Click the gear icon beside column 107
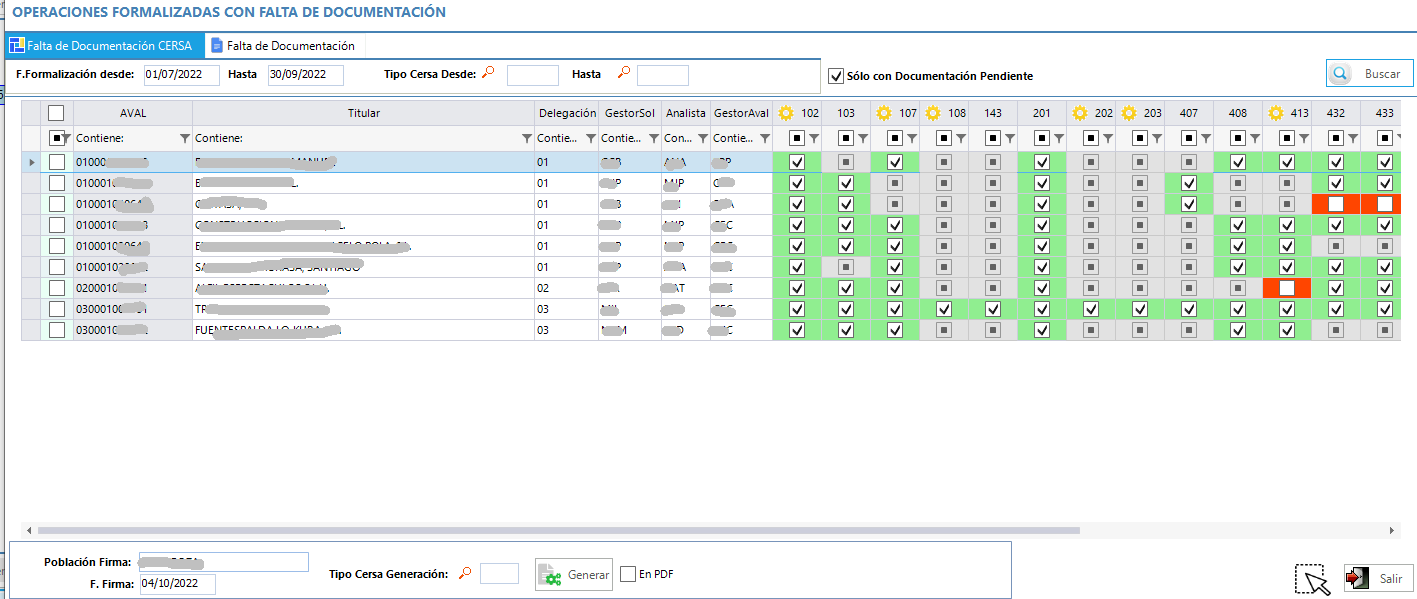Viewport: 1417px width, 599px height. [x=884, y=113]
